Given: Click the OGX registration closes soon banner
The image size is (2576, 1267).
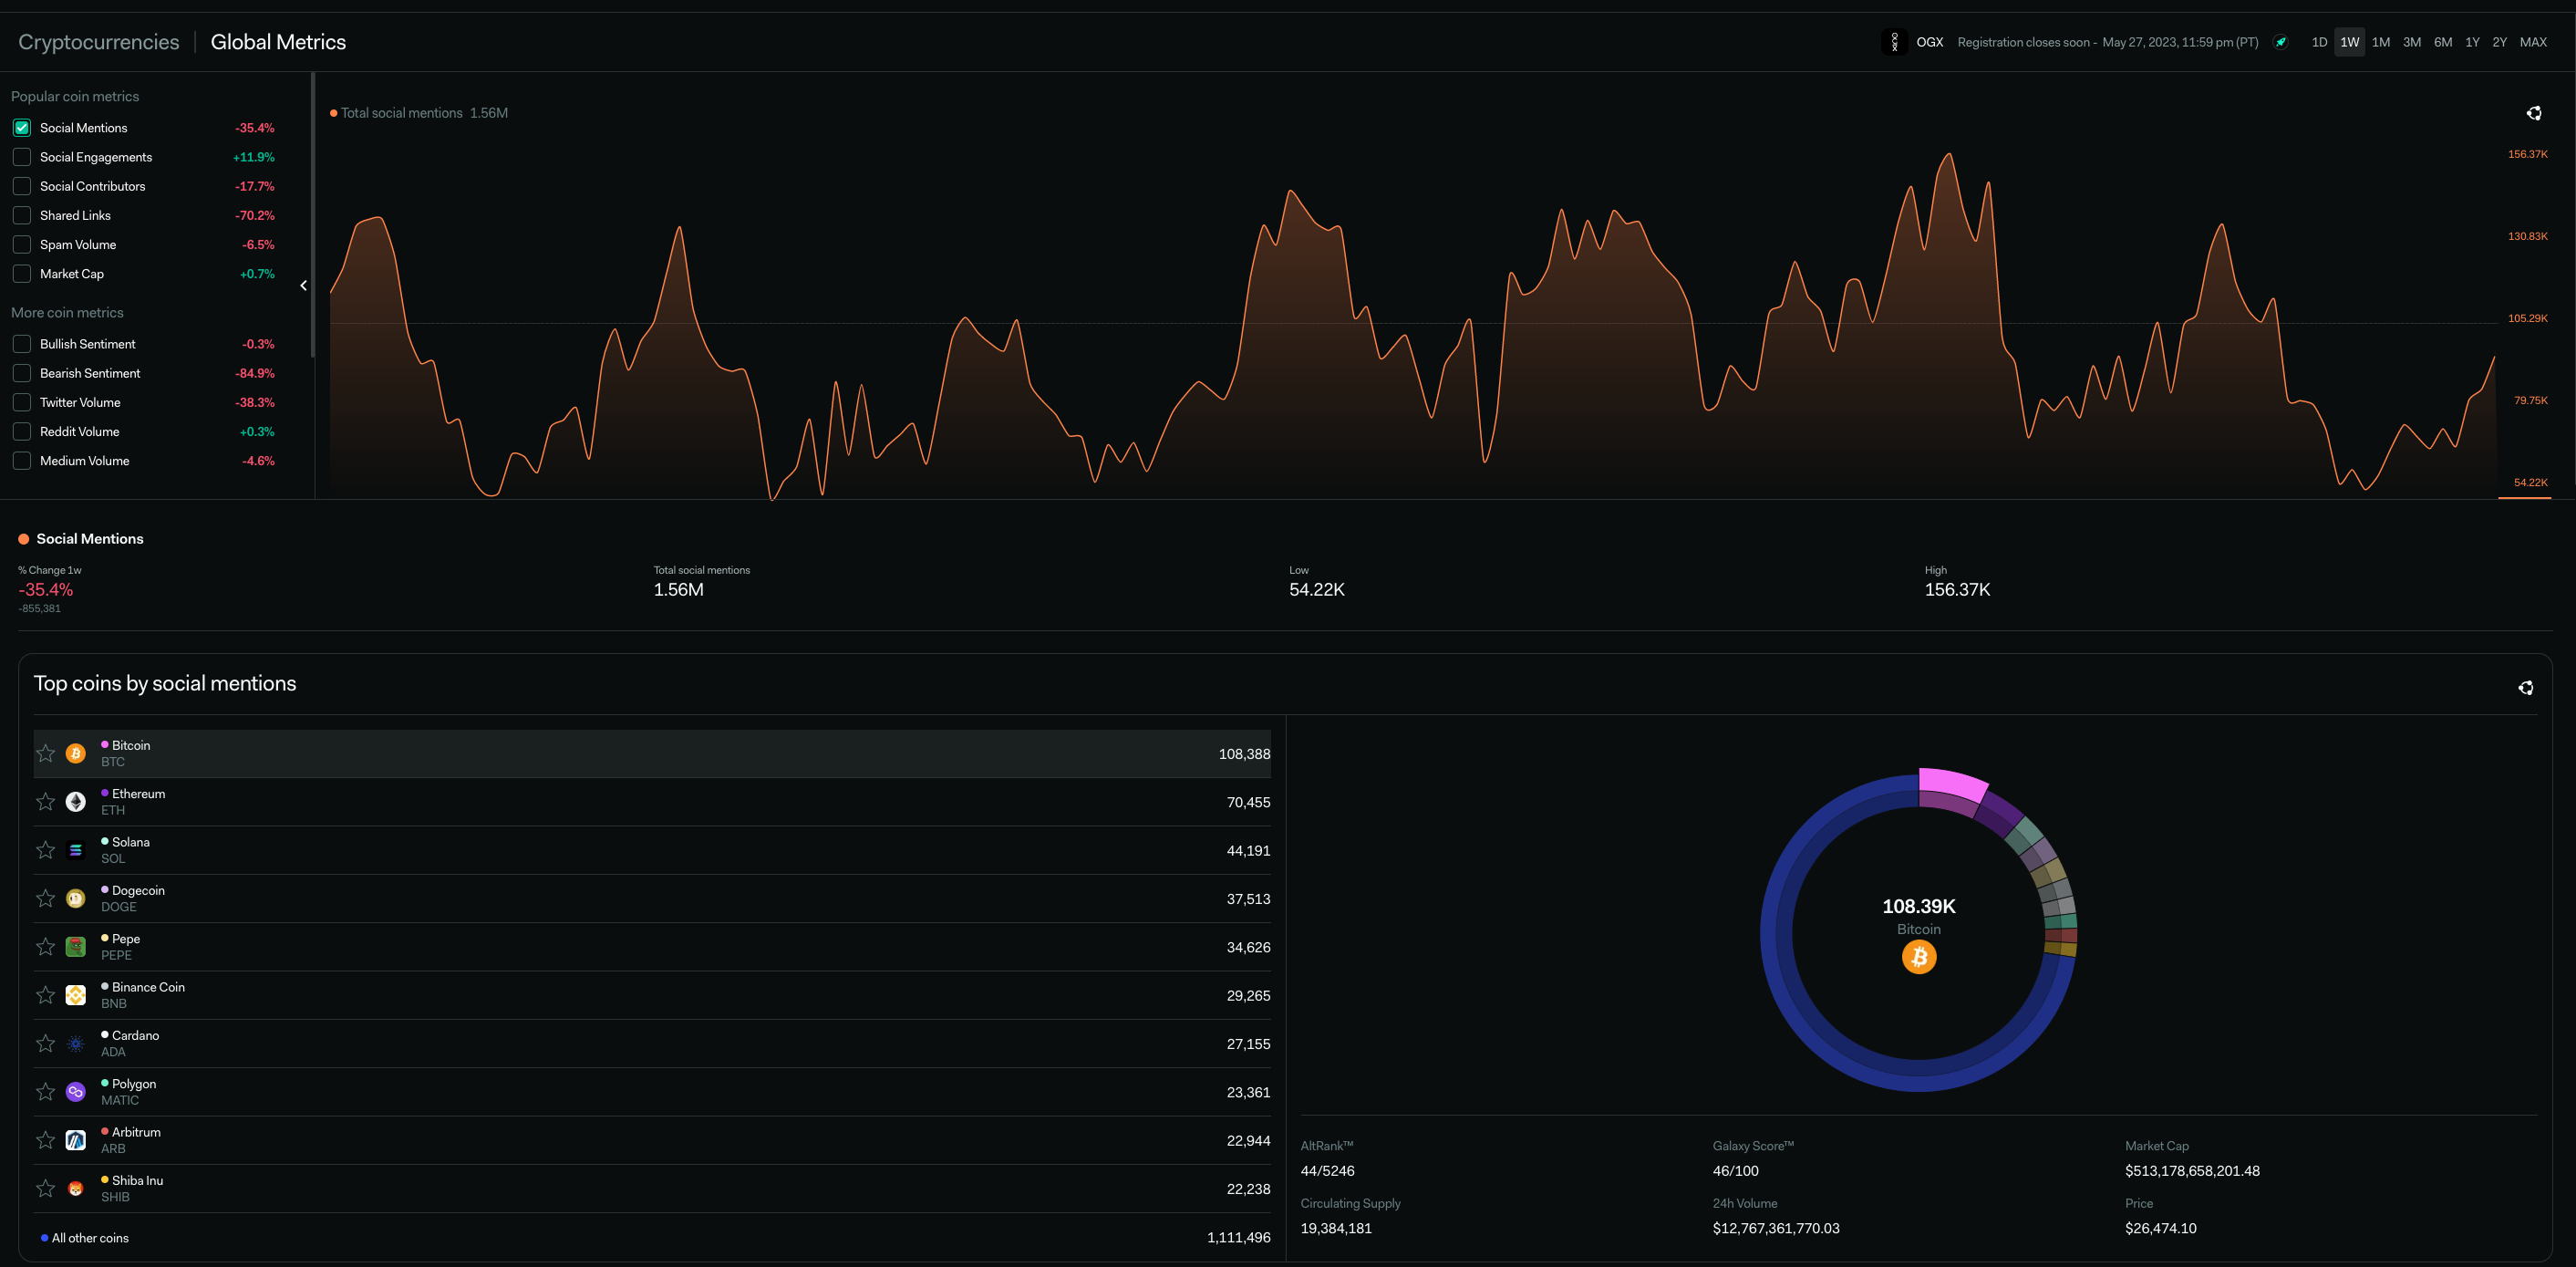Looking at the screenshot, I should 2107,42.
